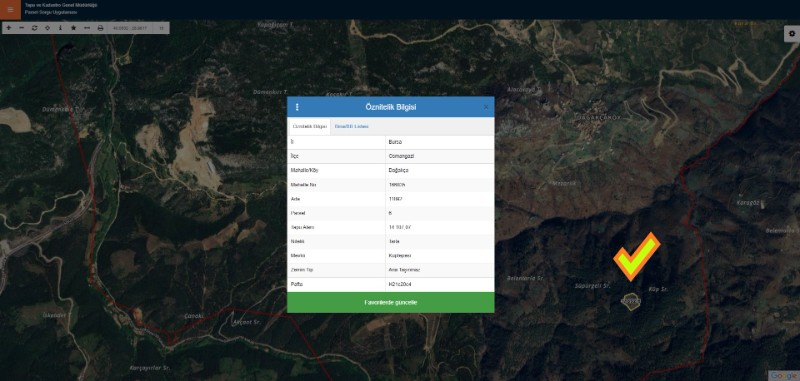Click the refresh map icon
Image resolution: width=800 pixels, height=381 pixels.
[35, 28]
